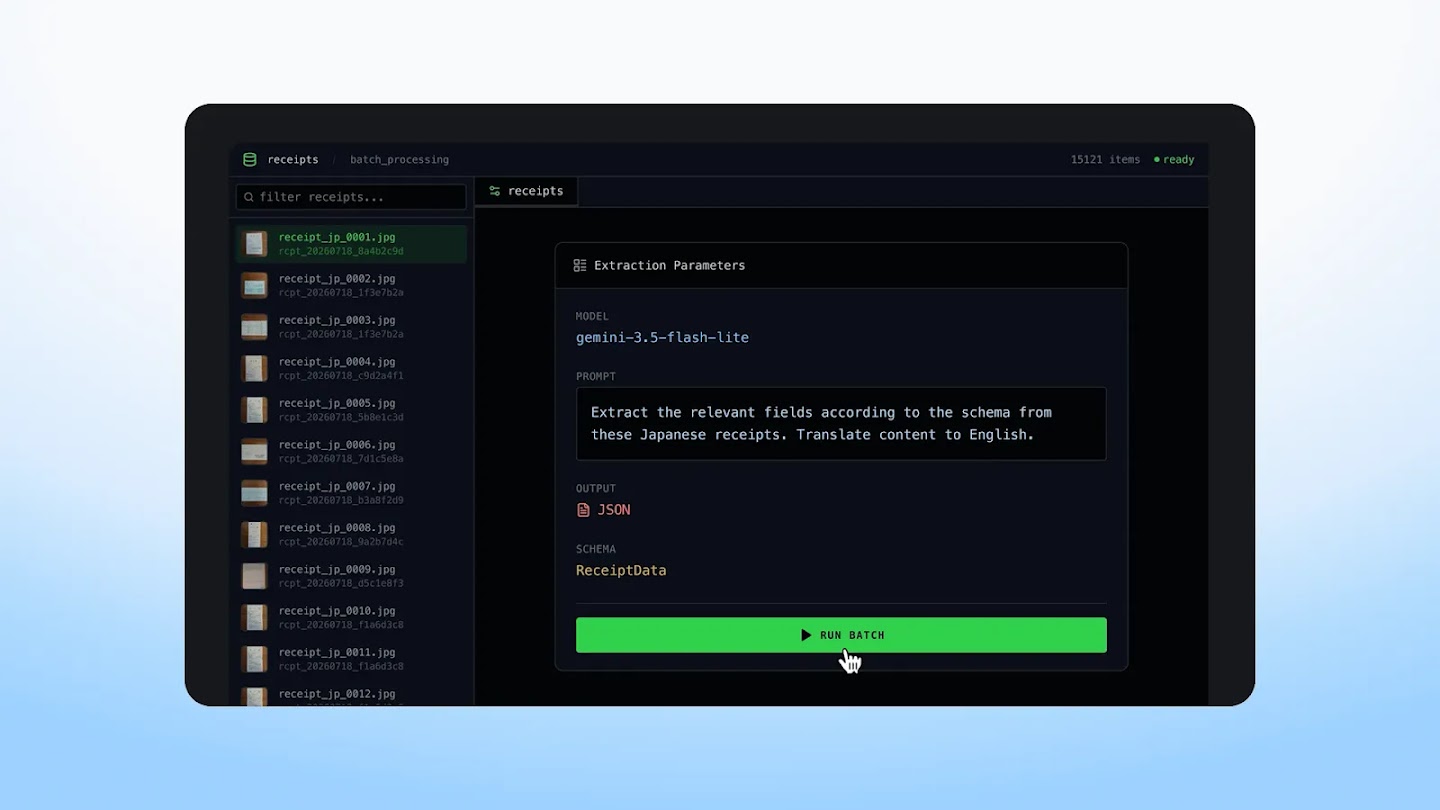This screenshot has height=810, width=1440.
Task: Open the receipts tab
Action: pyautogui.click(x=526, y=191)
